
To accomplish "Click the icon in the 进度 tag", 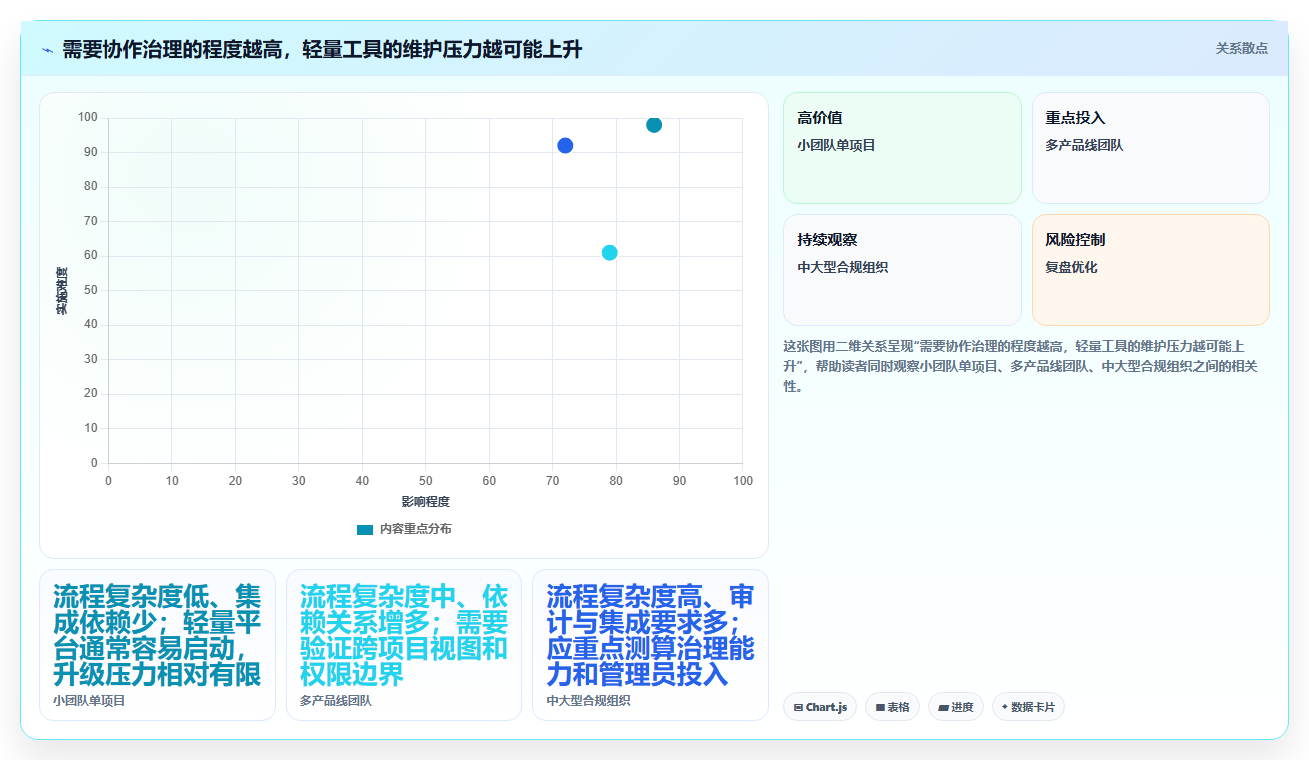I will [x=944, y=707].
